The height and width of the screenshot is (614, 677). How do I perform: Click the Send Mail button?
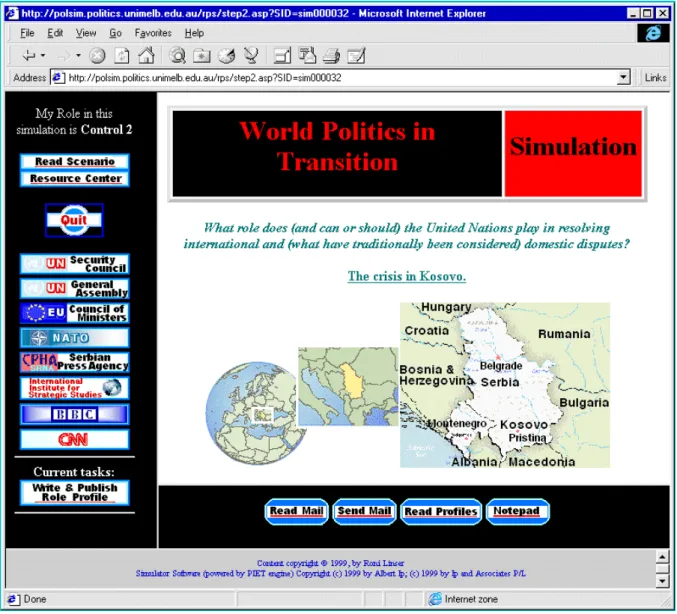[x=364, y=512]
